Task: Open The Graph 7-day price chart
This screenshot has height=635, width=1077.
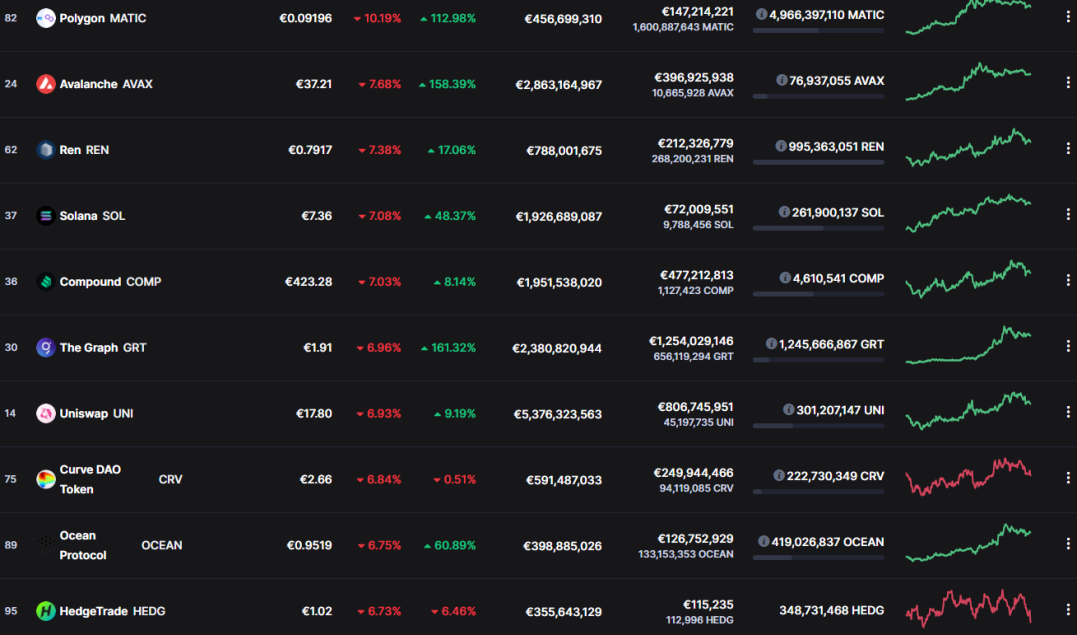Action: click(968, 345)
